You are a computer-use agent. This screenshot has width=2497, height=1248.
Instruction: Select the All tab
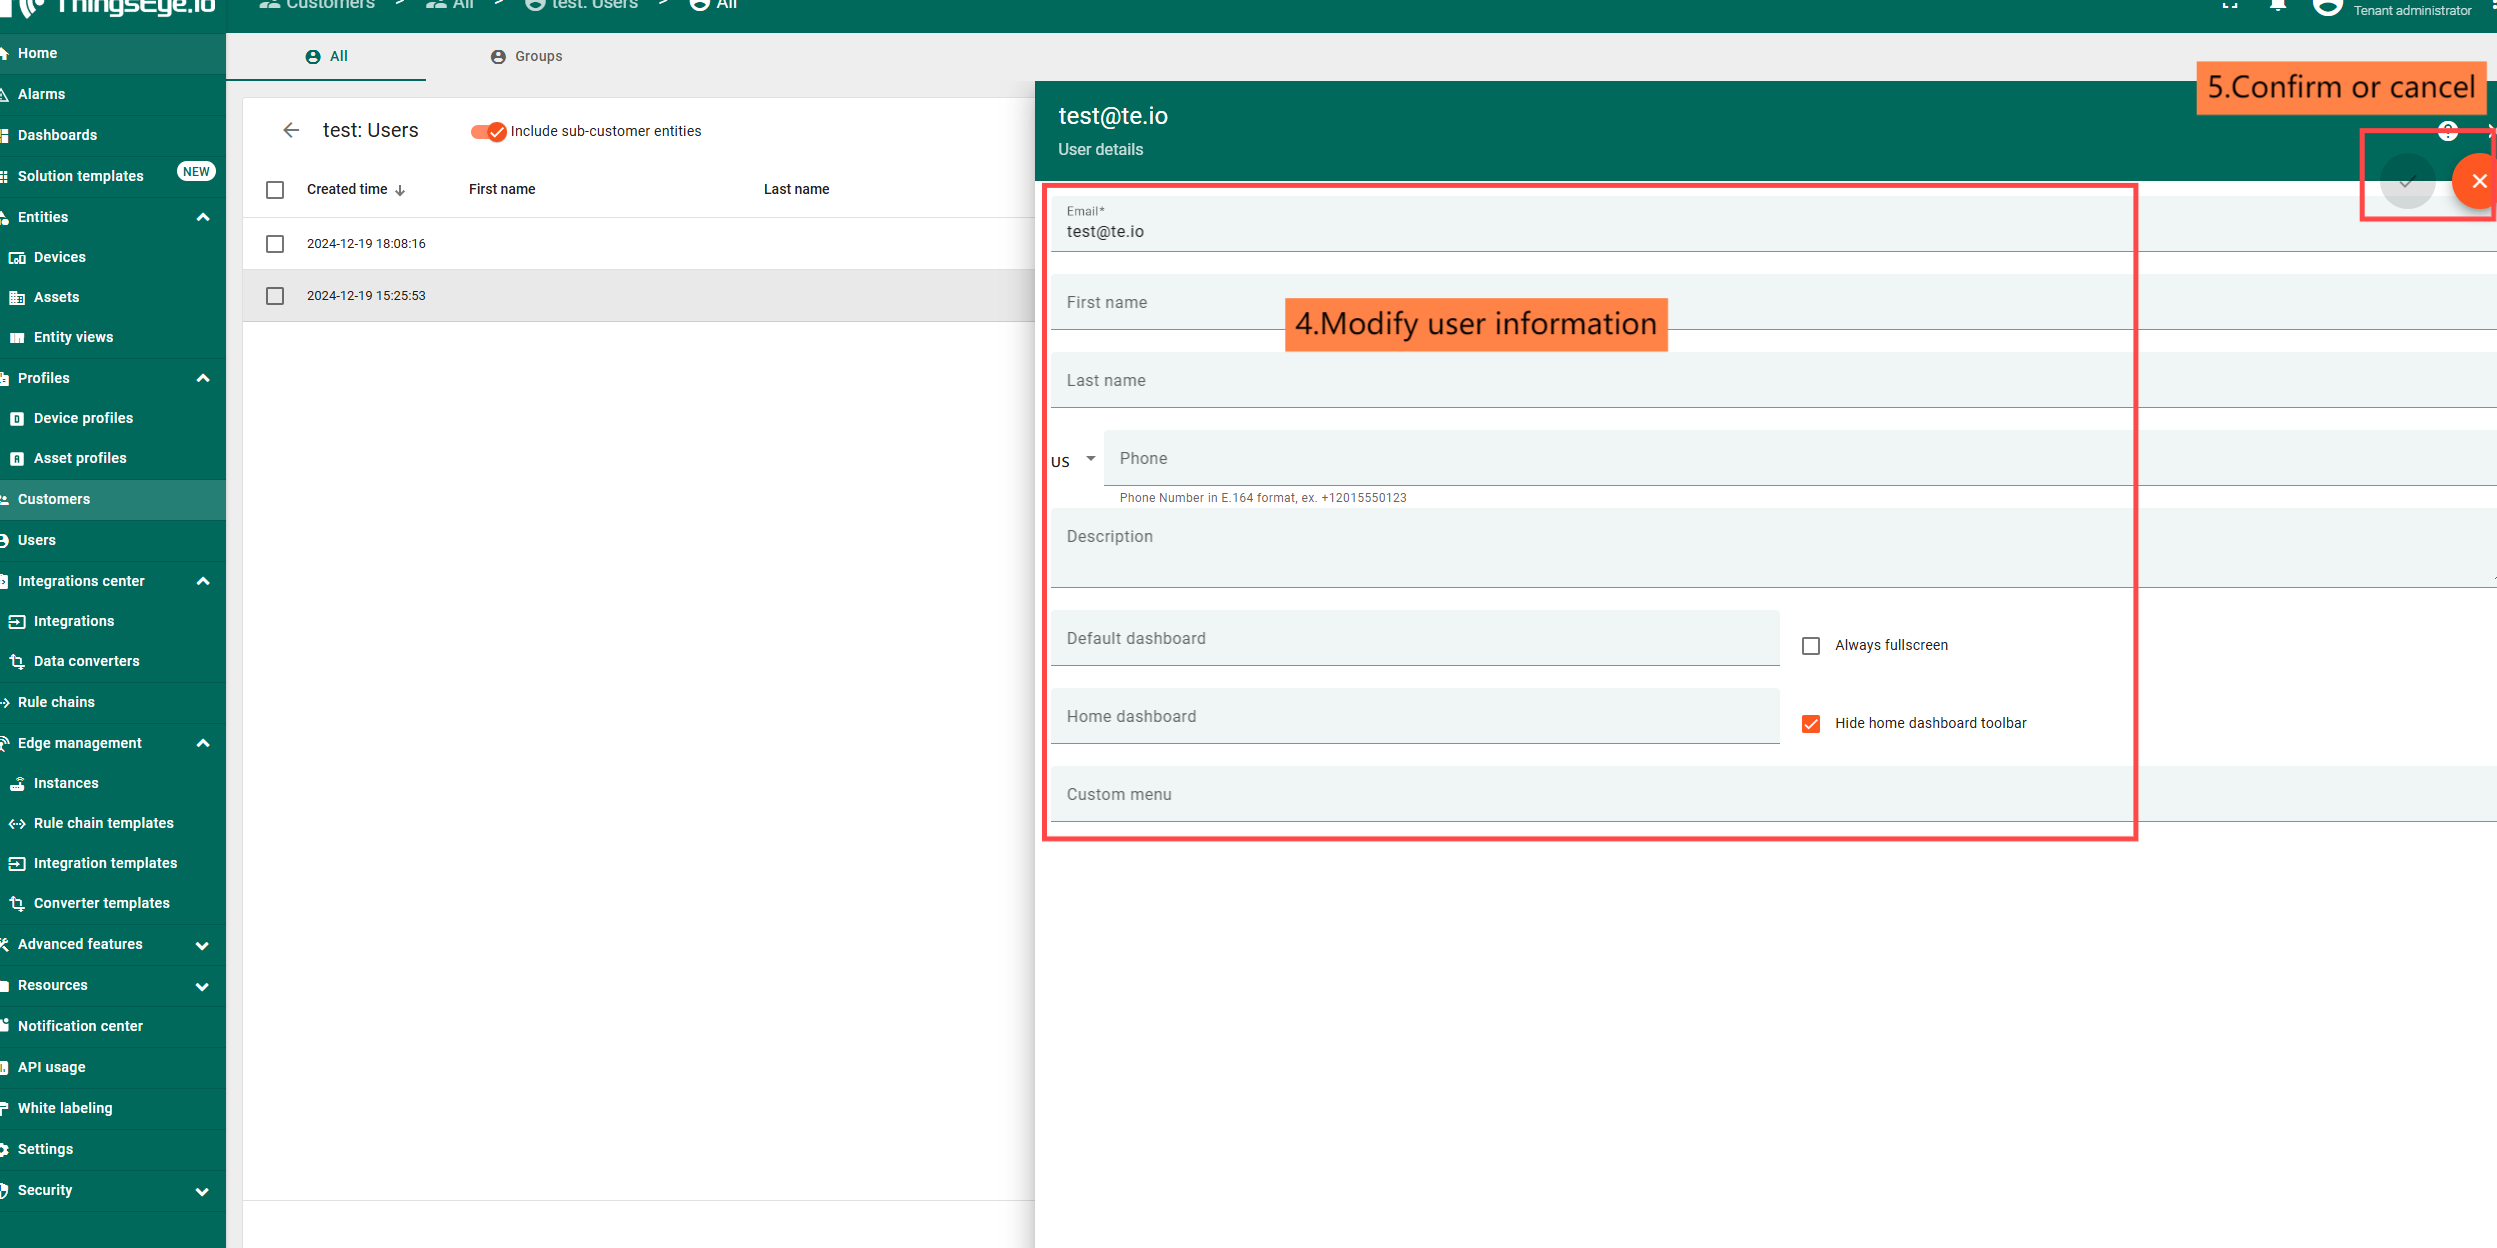327,57
